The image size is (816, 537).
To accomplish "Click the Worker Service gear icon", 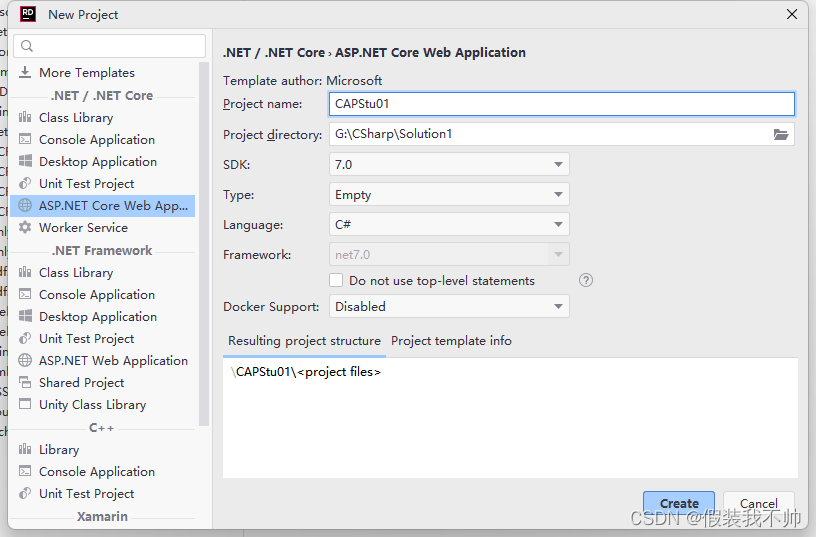I will pyautogui.click(x=25, y=227).
